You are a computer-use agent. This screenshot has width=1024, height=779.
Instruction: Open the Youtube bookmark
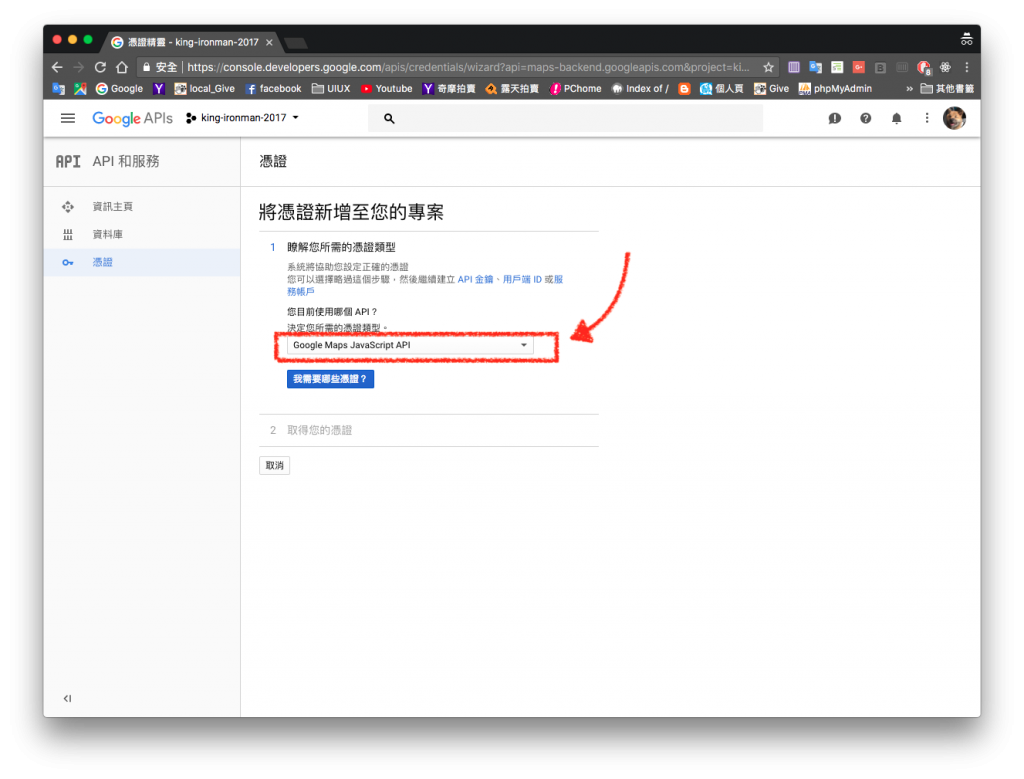click(387, 89)
